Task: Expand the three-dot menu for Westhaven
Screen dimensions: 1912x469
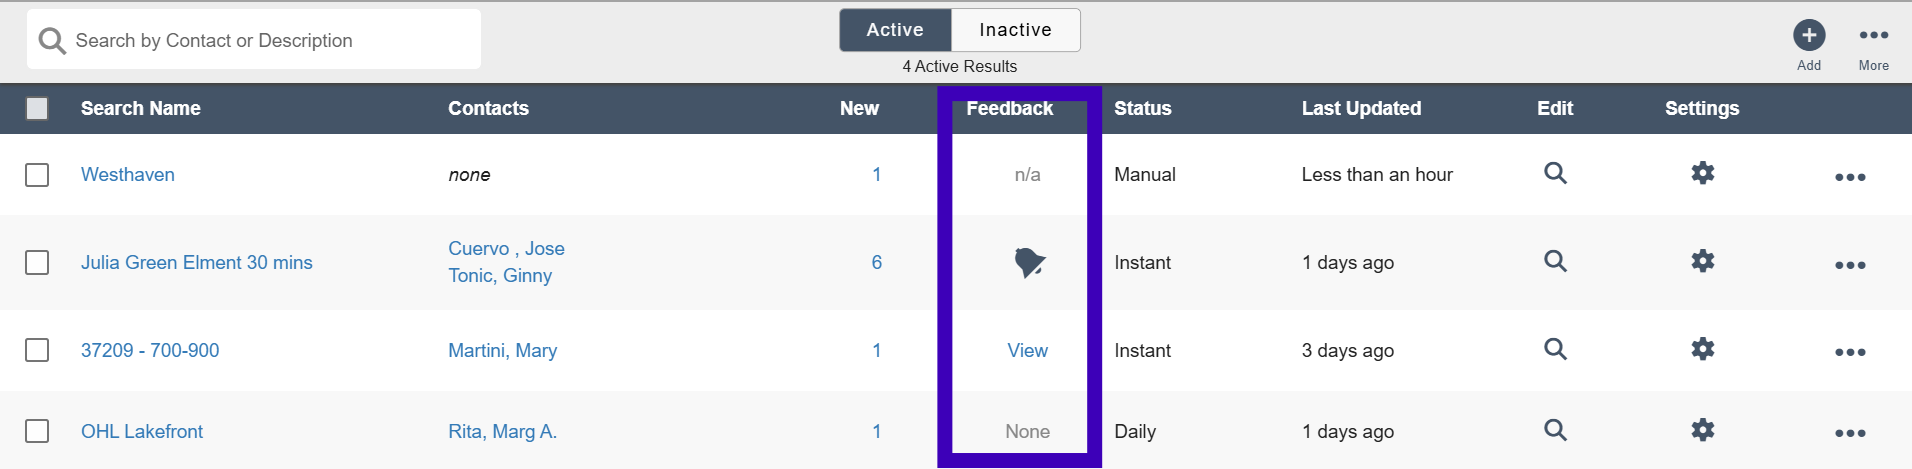Action: (1849, 177)
